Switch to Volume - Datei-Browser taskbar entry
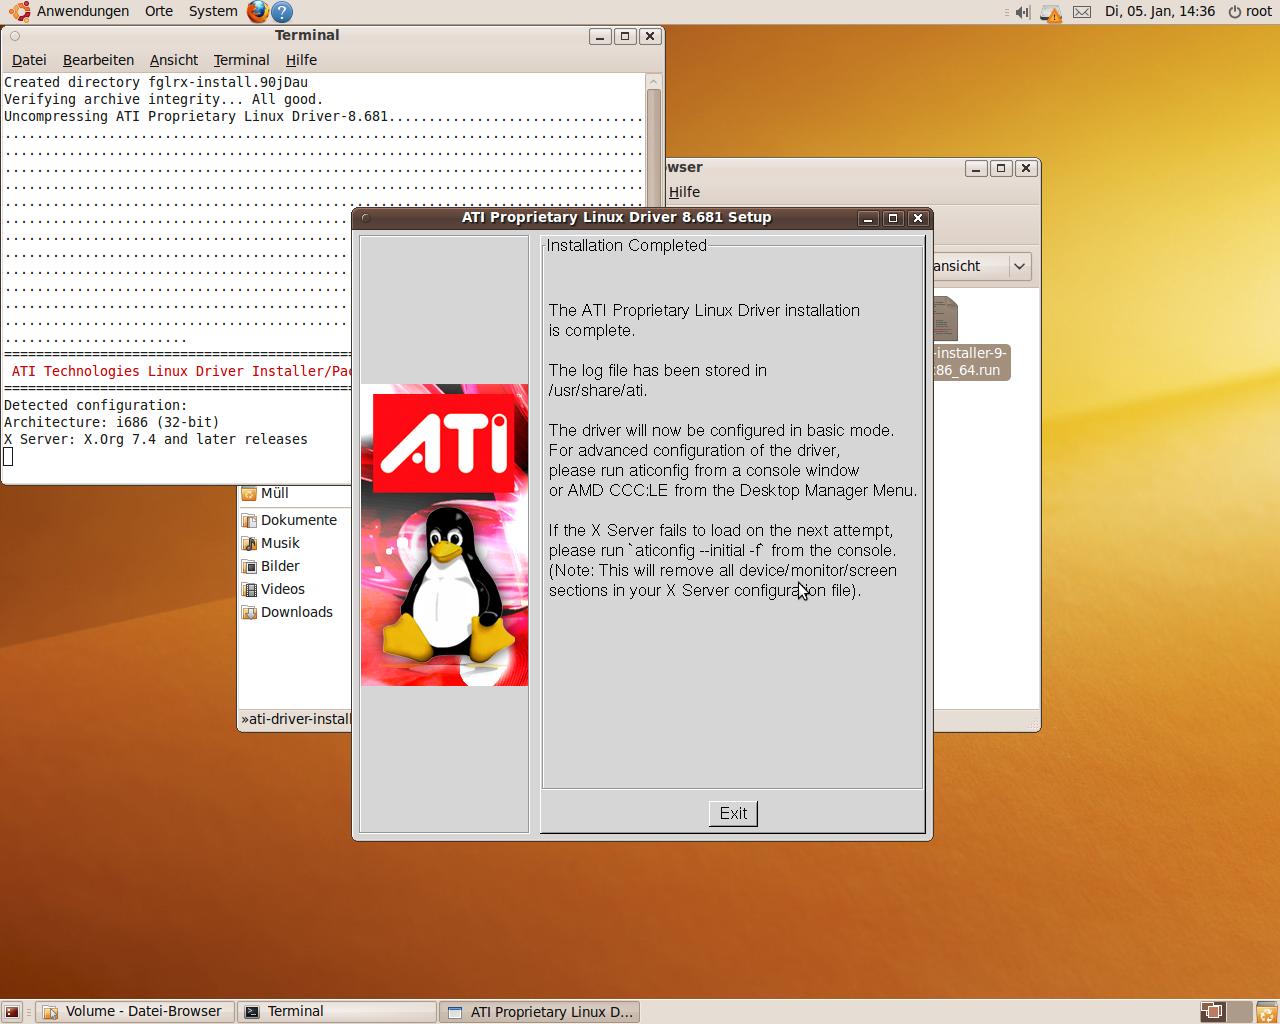Screen dimensions: 1280x1024 (x=135, y=1012)
